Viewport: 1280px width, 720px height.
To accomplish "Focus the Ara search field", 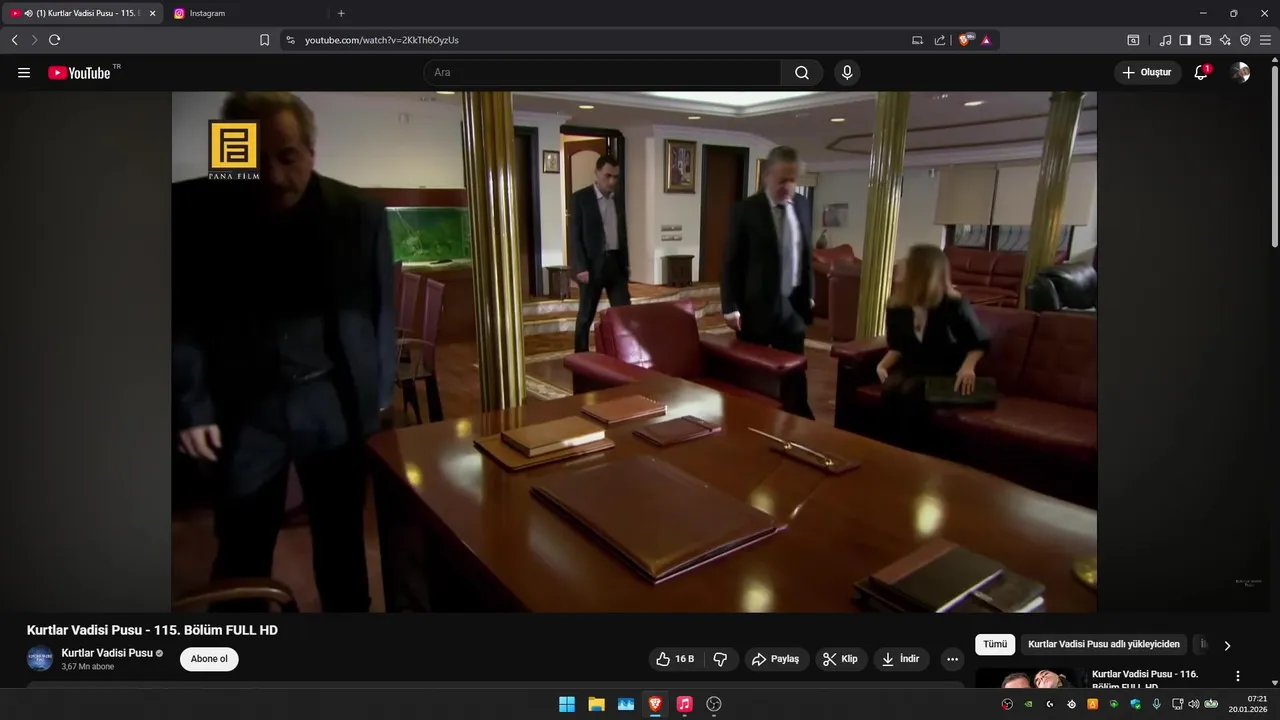I will (x=602, y=73).
